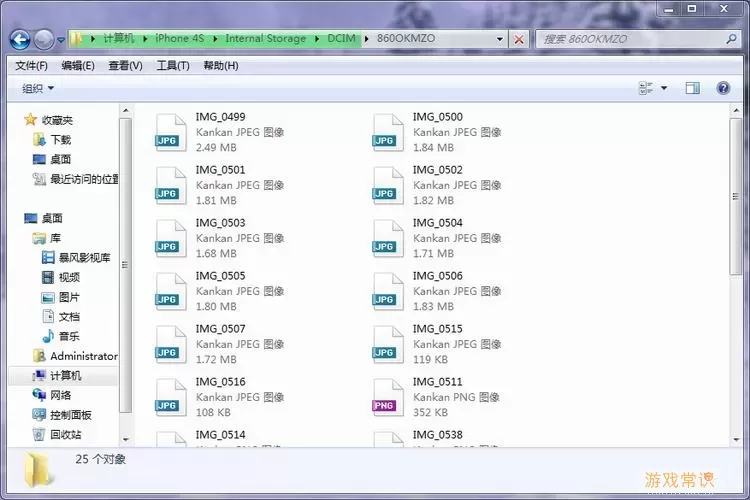The image size is (750, 500).
Task: Open the 文件(F) menu
Action: click(x=31, y=66)
